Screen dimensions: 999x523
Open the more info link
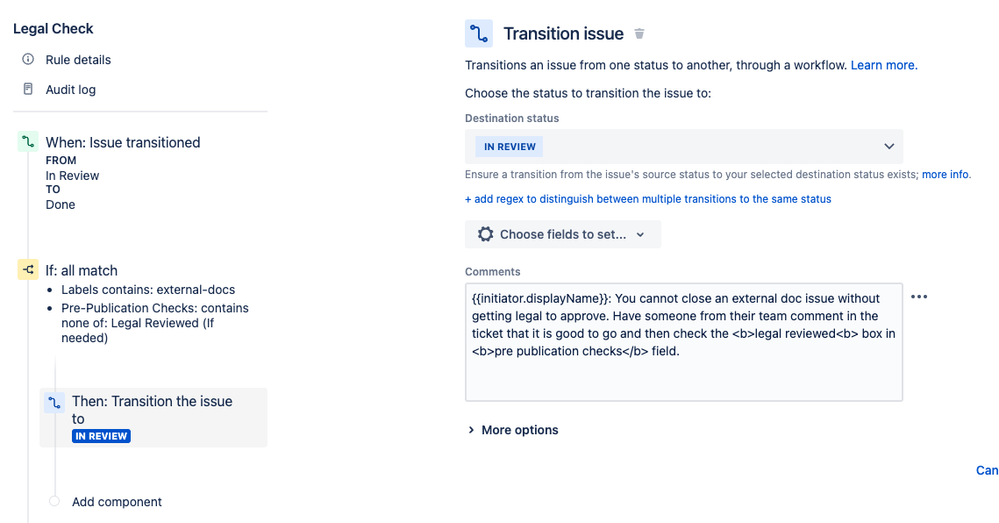945,175
